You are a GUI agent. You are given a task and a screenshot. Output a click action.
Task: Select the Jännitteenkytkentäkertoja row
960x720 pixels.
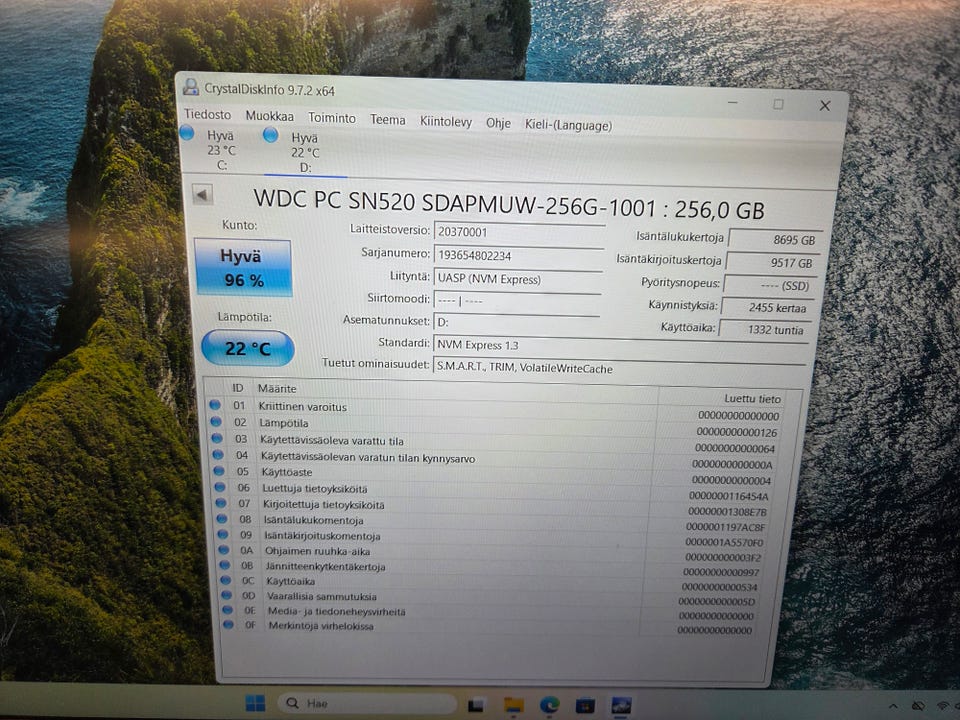[495, 569]
